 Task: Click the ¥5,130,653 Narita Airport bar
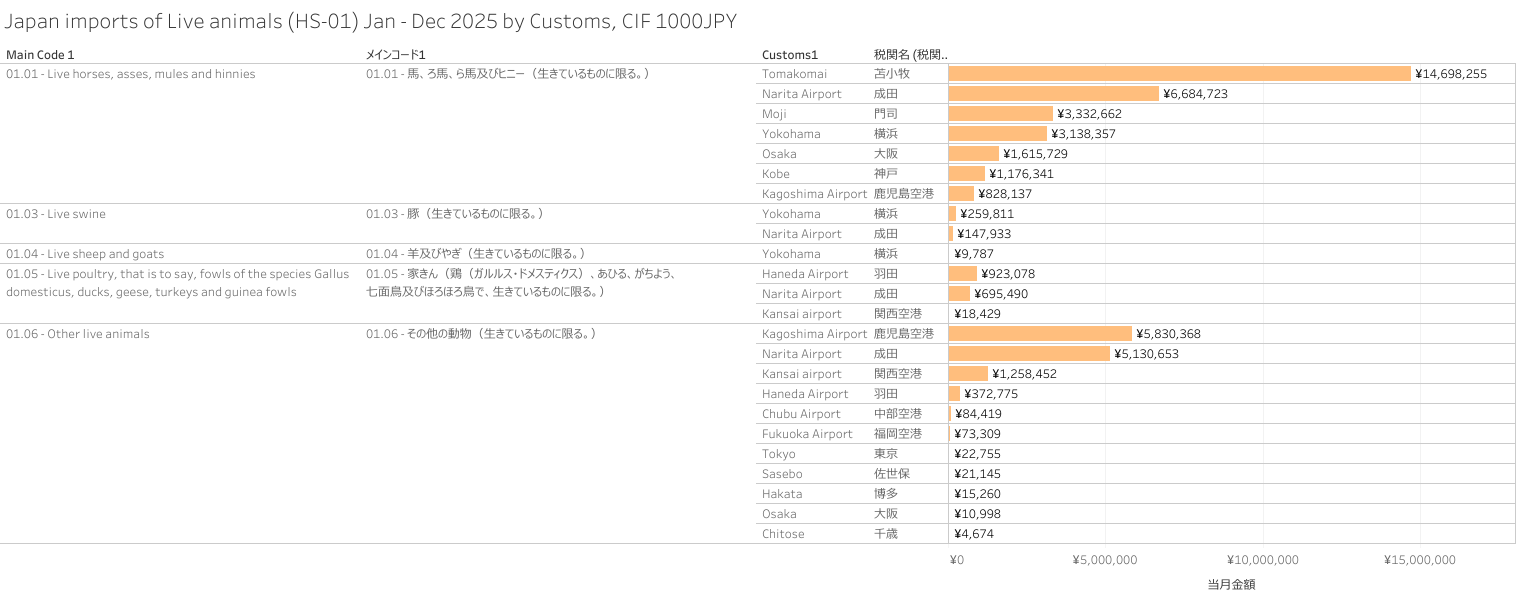click(1029, 354)
